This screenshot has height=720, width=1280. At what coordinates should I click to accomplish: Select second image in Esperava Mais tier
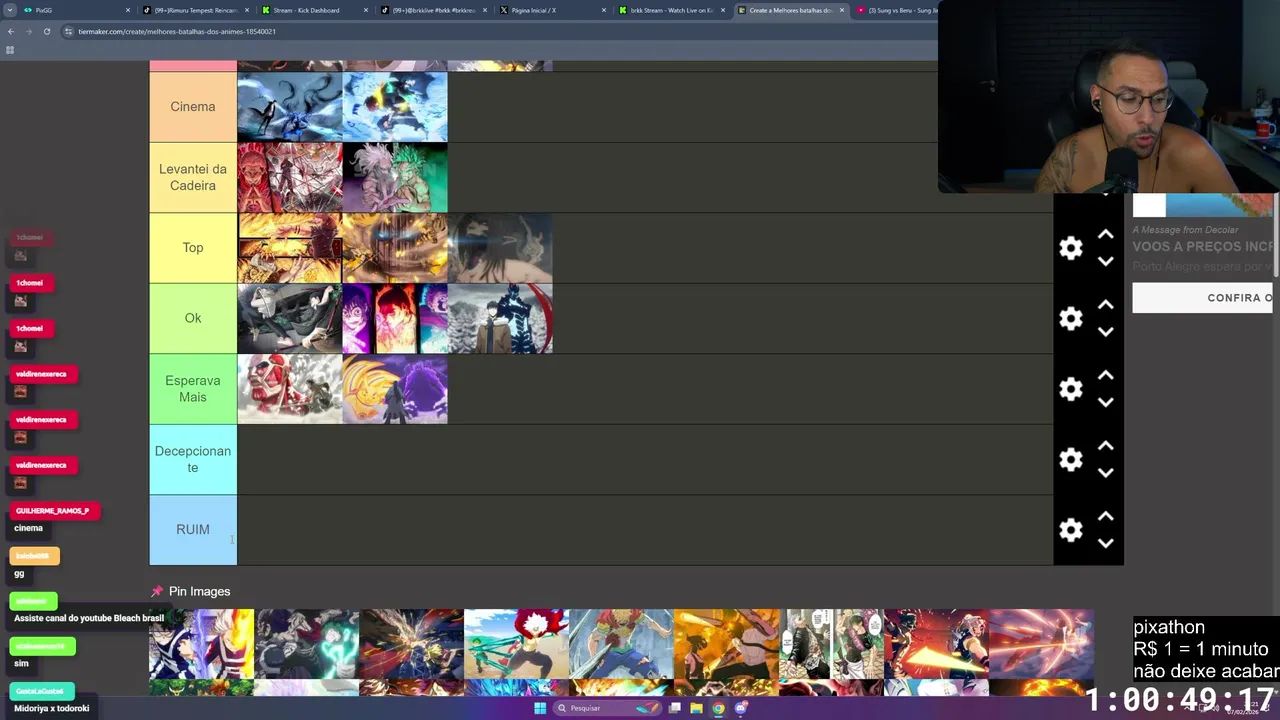[x=395, y=389]
